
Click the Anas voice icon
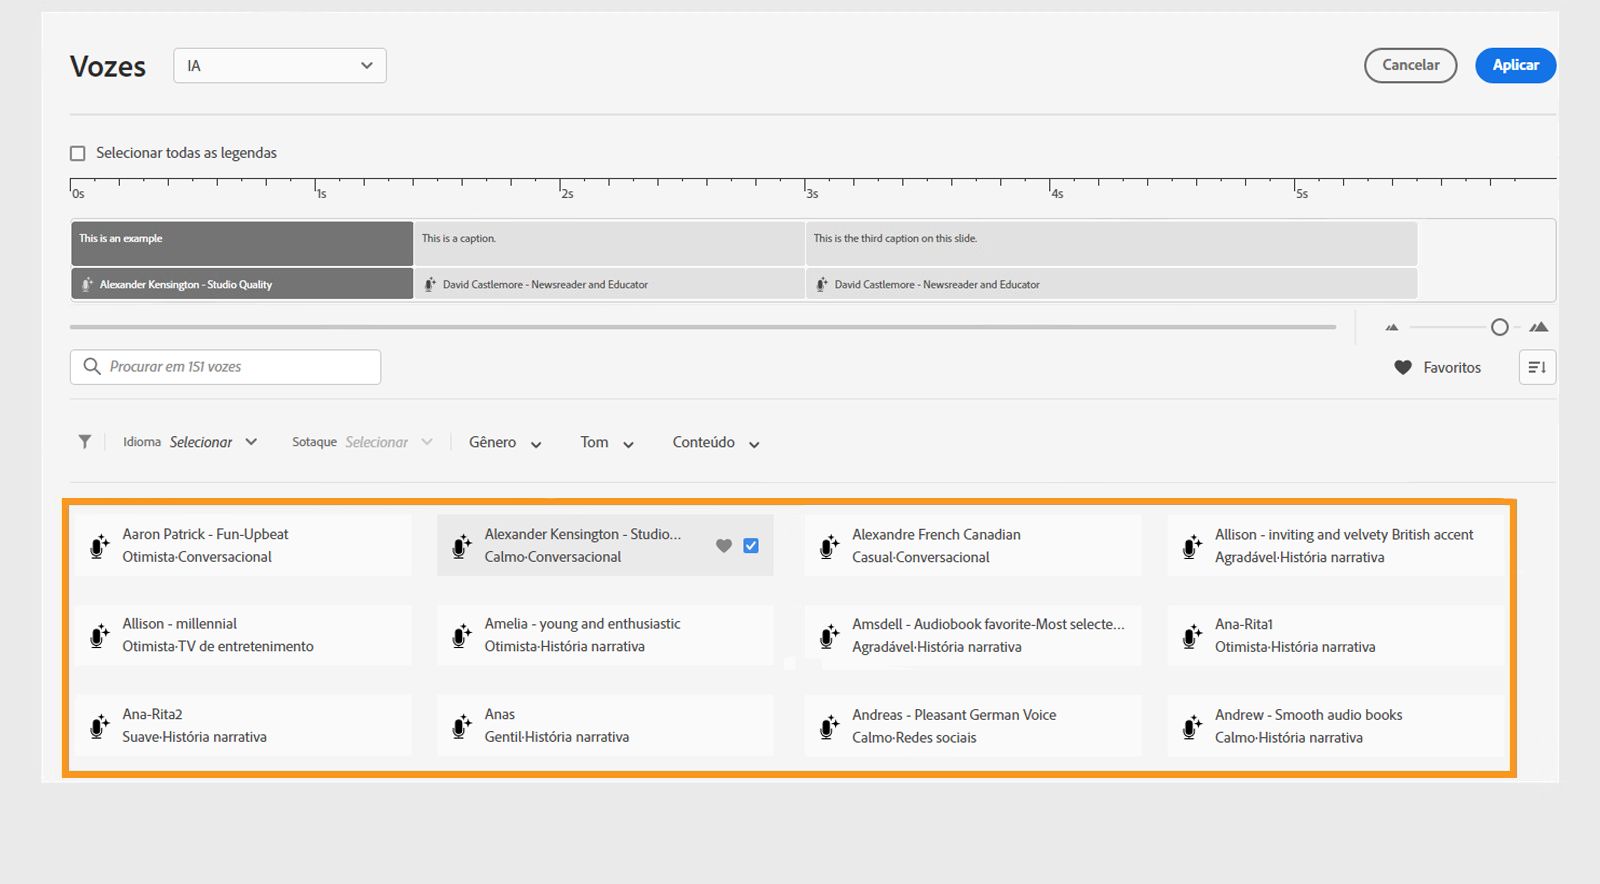[461, 726]
